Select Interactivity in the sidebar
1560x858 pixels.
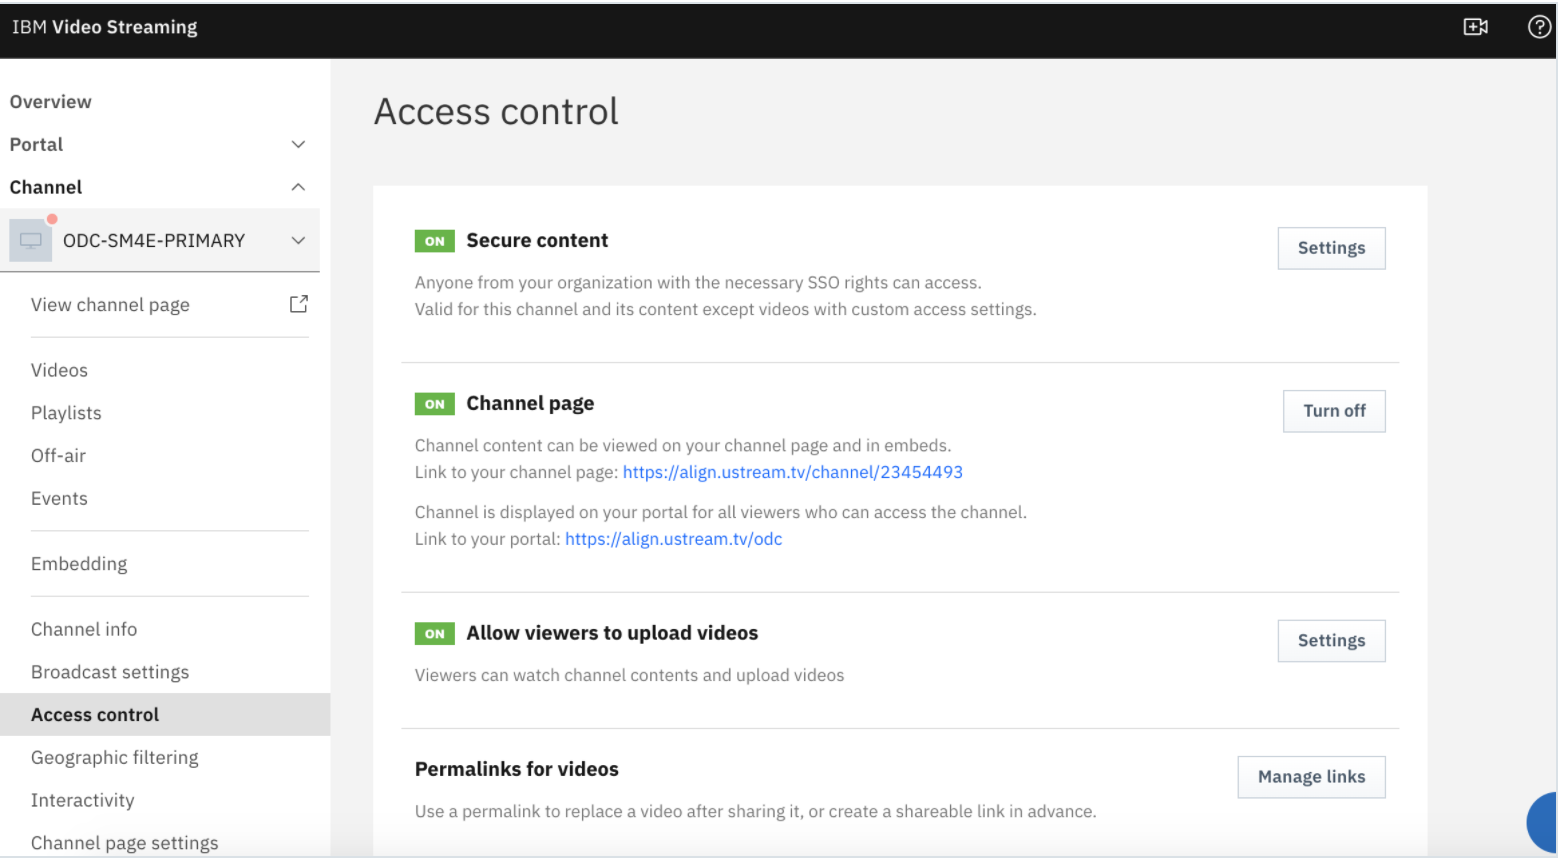[82, 800]
